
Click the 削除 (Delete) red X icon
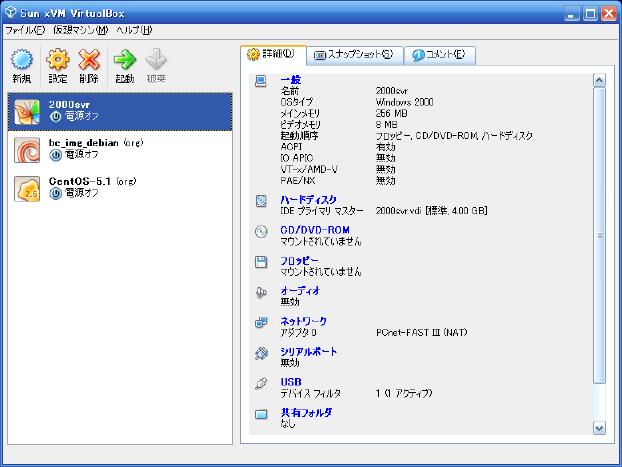[89, 60]
